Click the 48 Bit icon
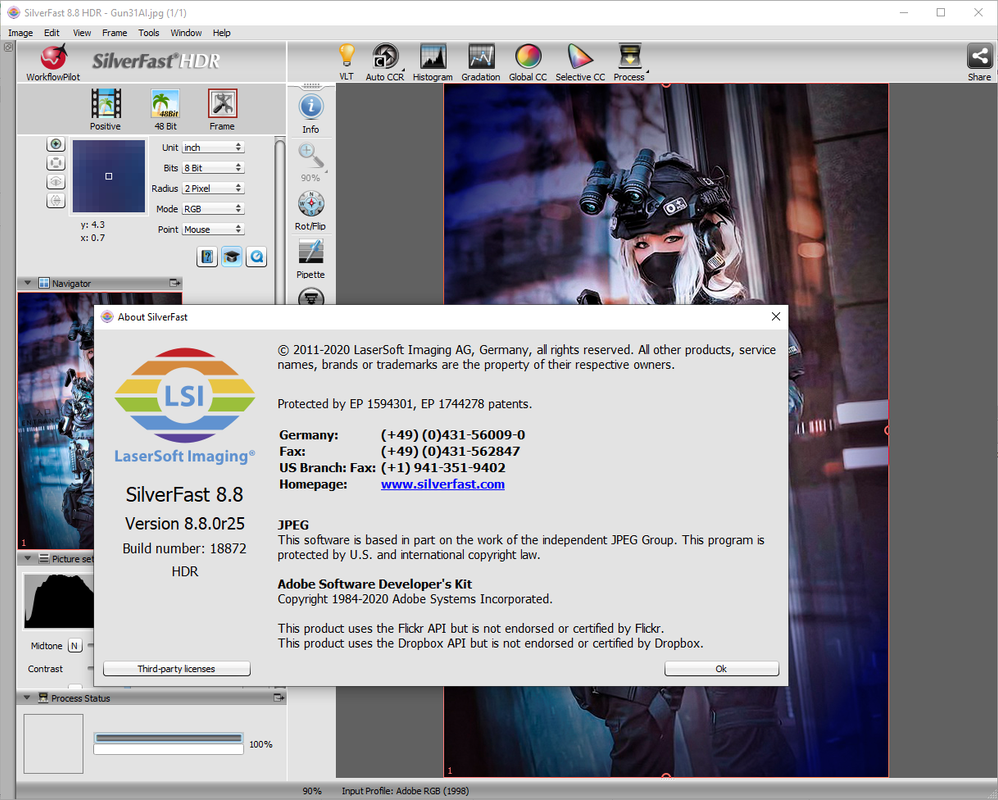998x800 pixels. click(x=165, y=109)
